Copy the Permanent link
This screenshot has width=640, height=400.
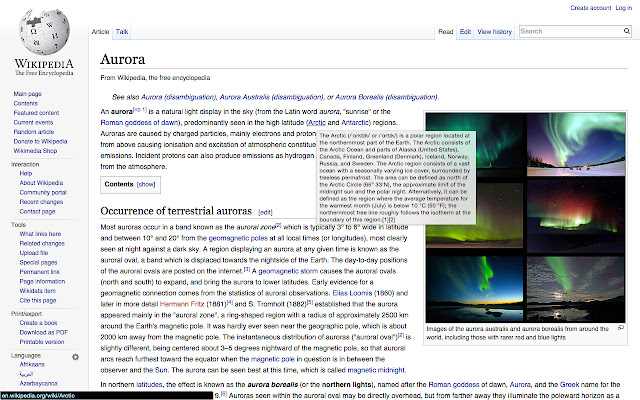pos(40,271)
